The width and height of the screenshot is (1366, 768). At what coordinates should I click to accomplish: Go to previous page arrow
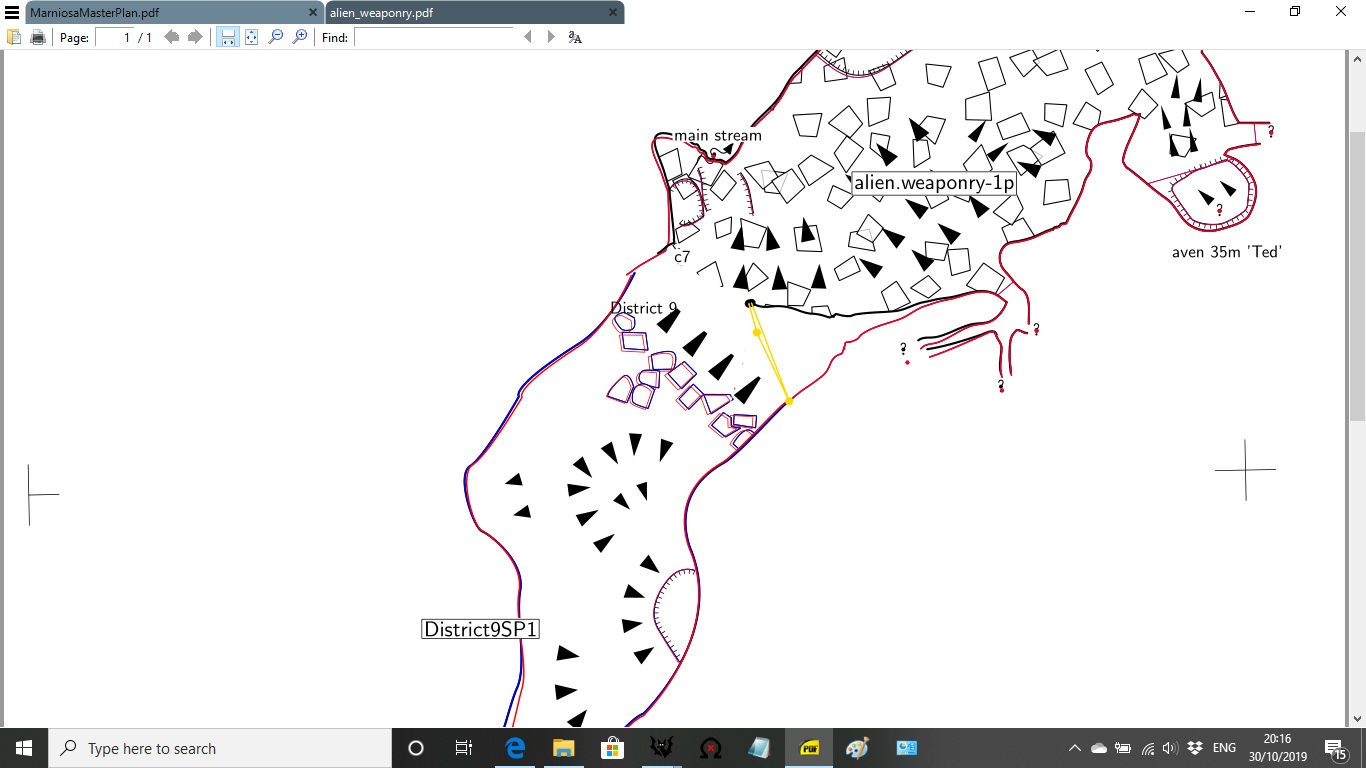pos(172,37)
